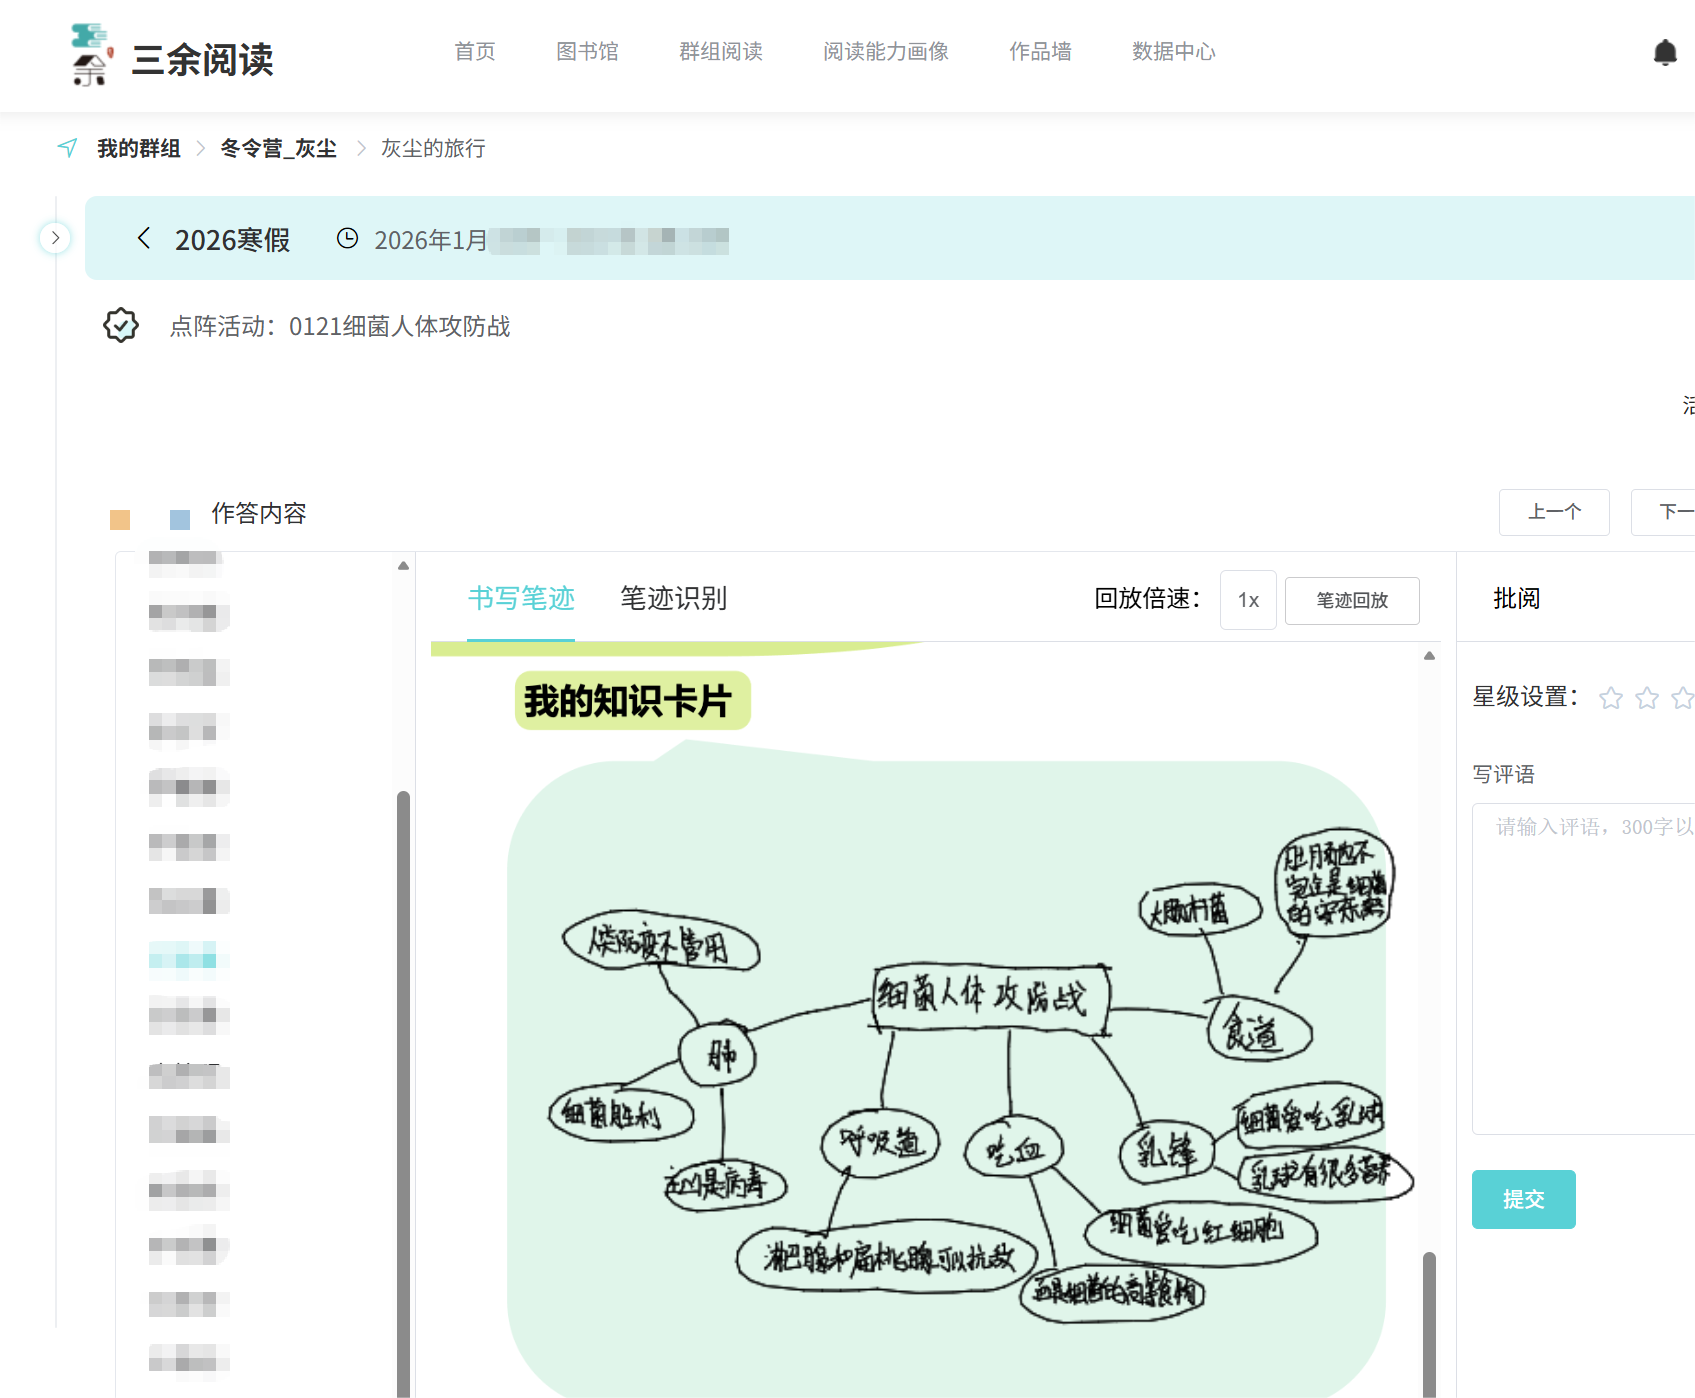Set a one-star rating in 星级设置

click(1610, 699)
